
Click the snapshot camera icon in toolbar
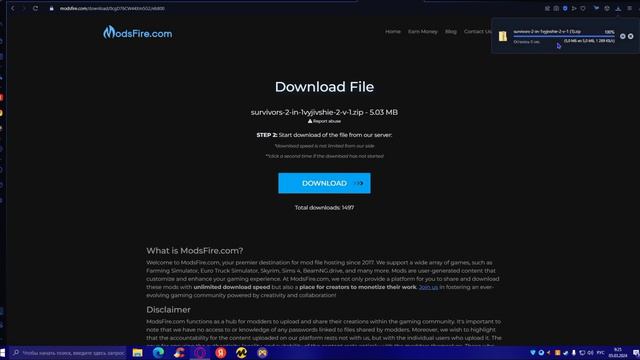[x=556, y=8]
